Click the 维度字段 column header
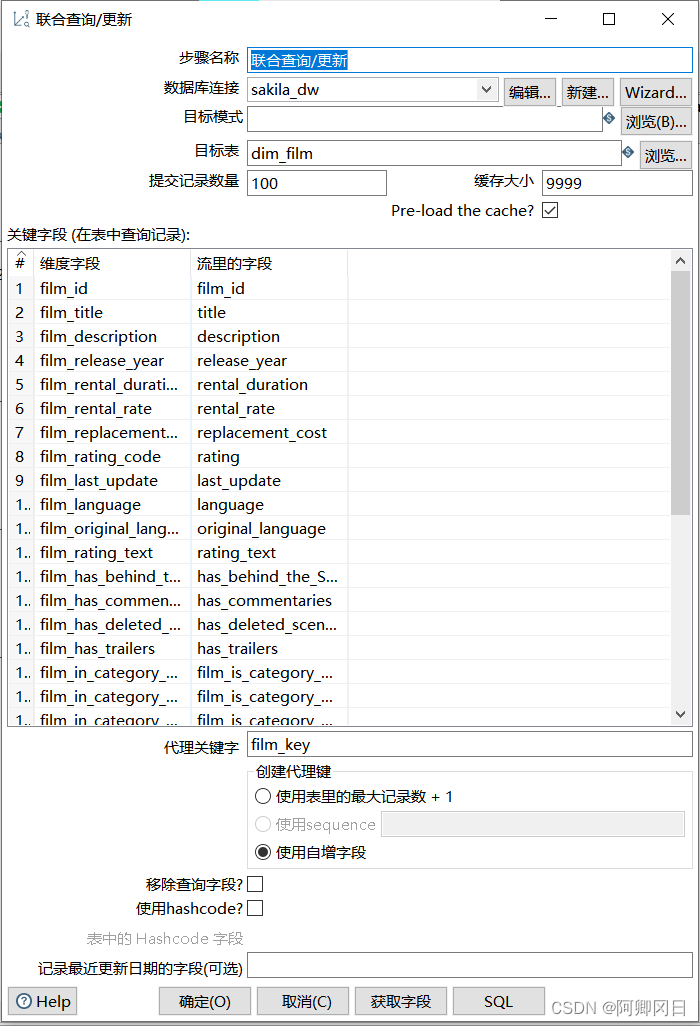700x1026 pixels. (x=112, y=264)
